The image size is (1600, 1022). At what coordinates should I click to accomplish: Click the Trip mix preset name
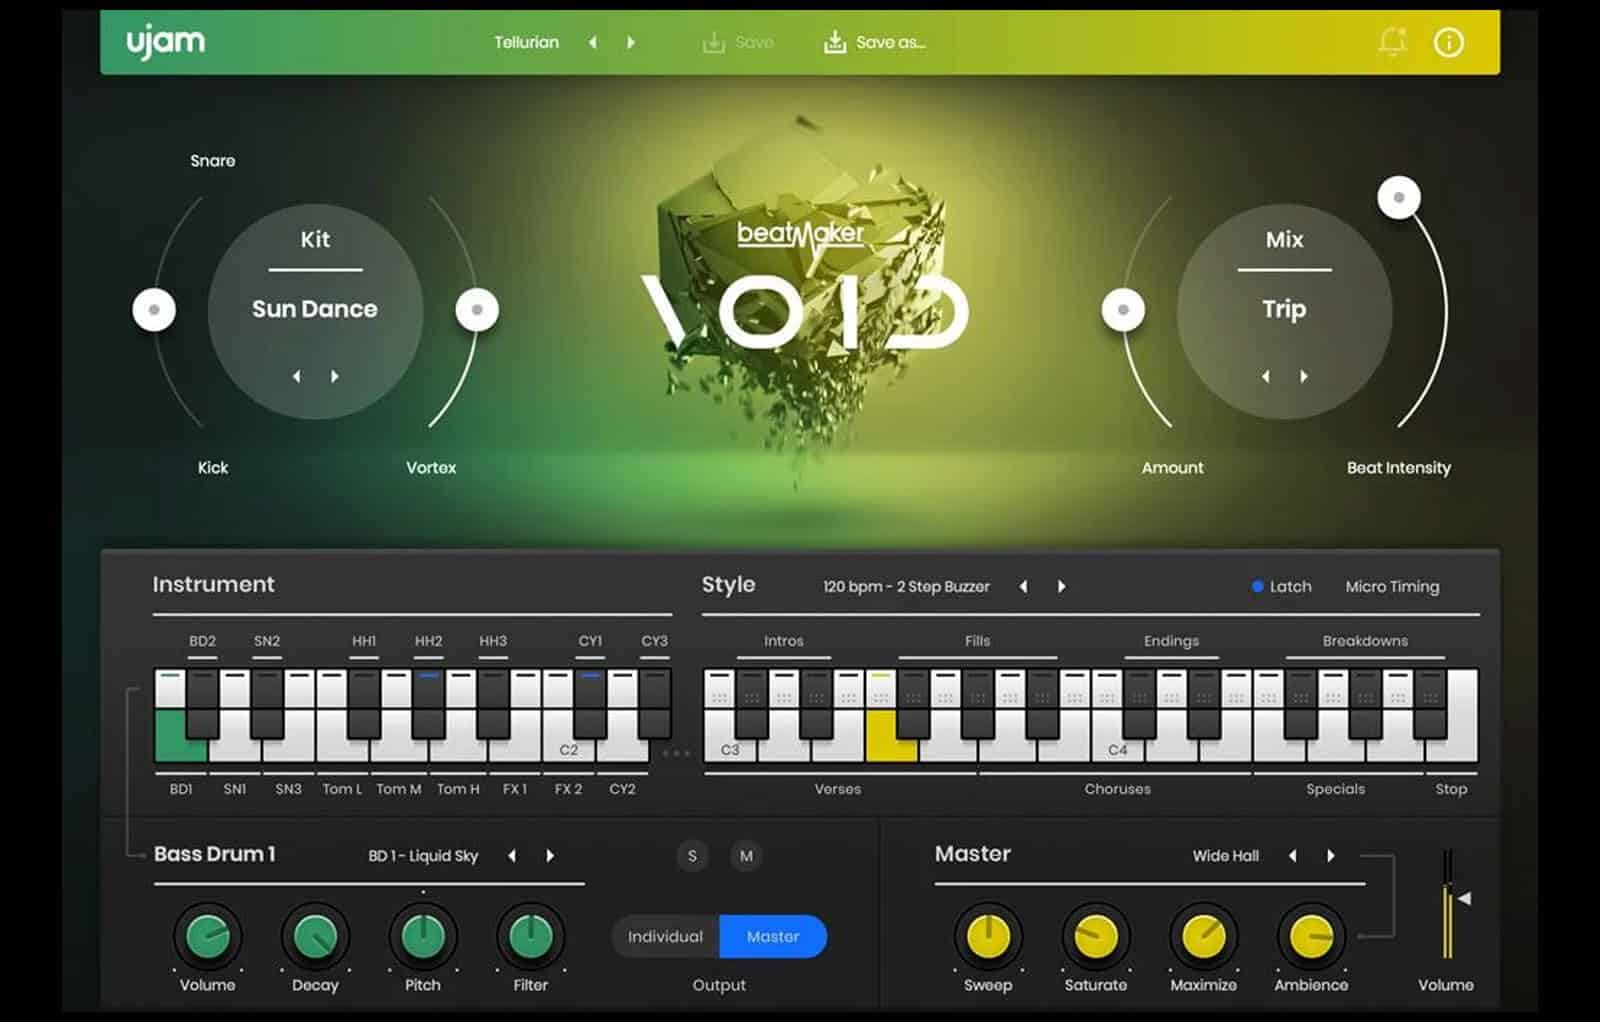pyautogui.click(x=1284, y=309)
